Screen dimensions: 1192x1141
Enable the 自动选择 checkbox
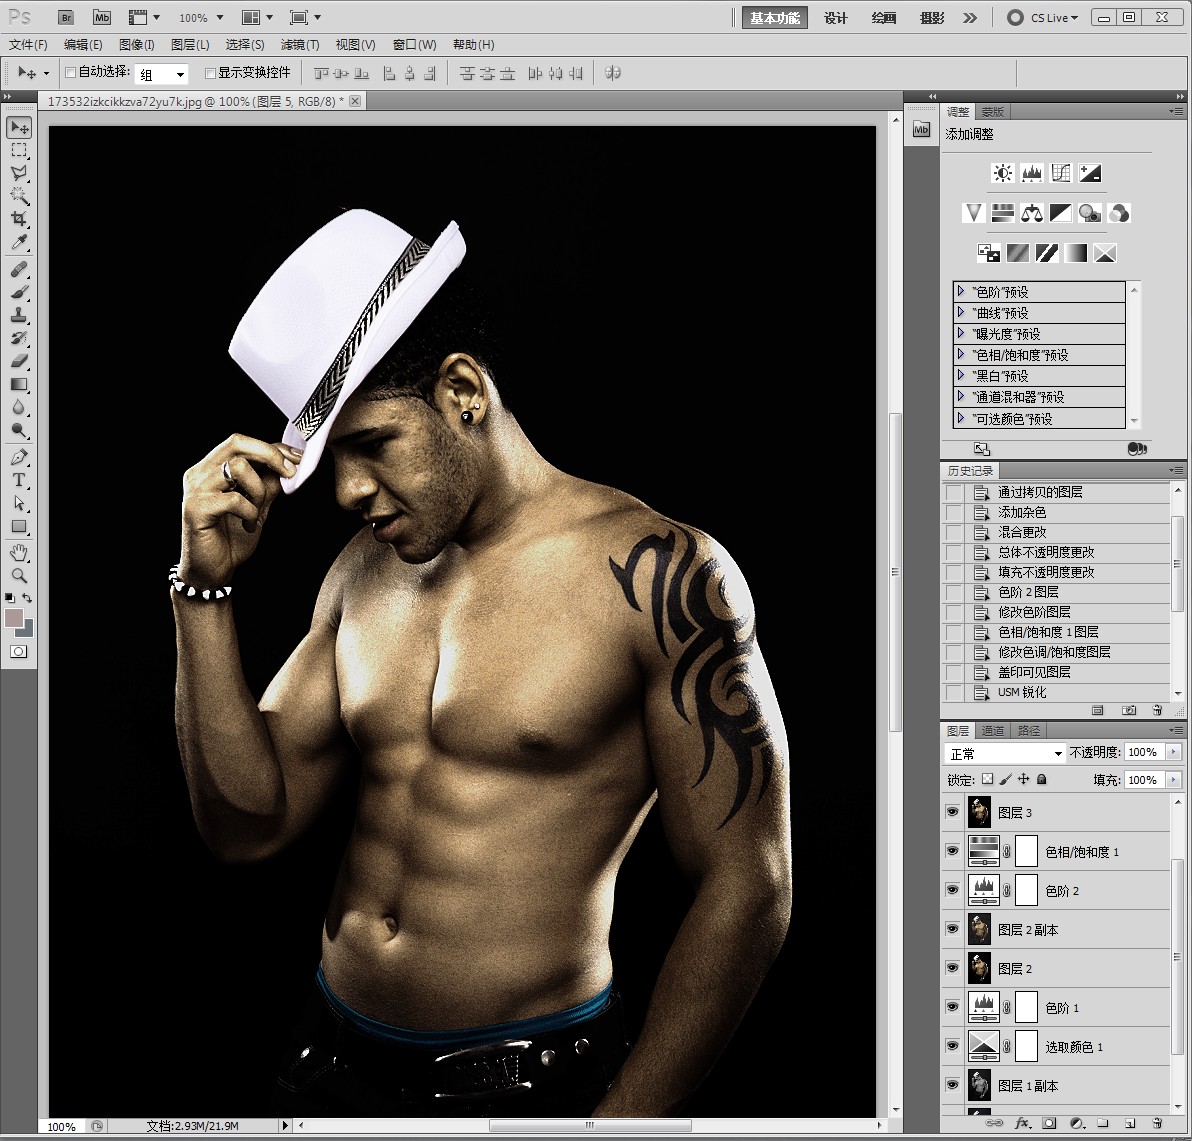pyautogui.click(x=70, y=72)
